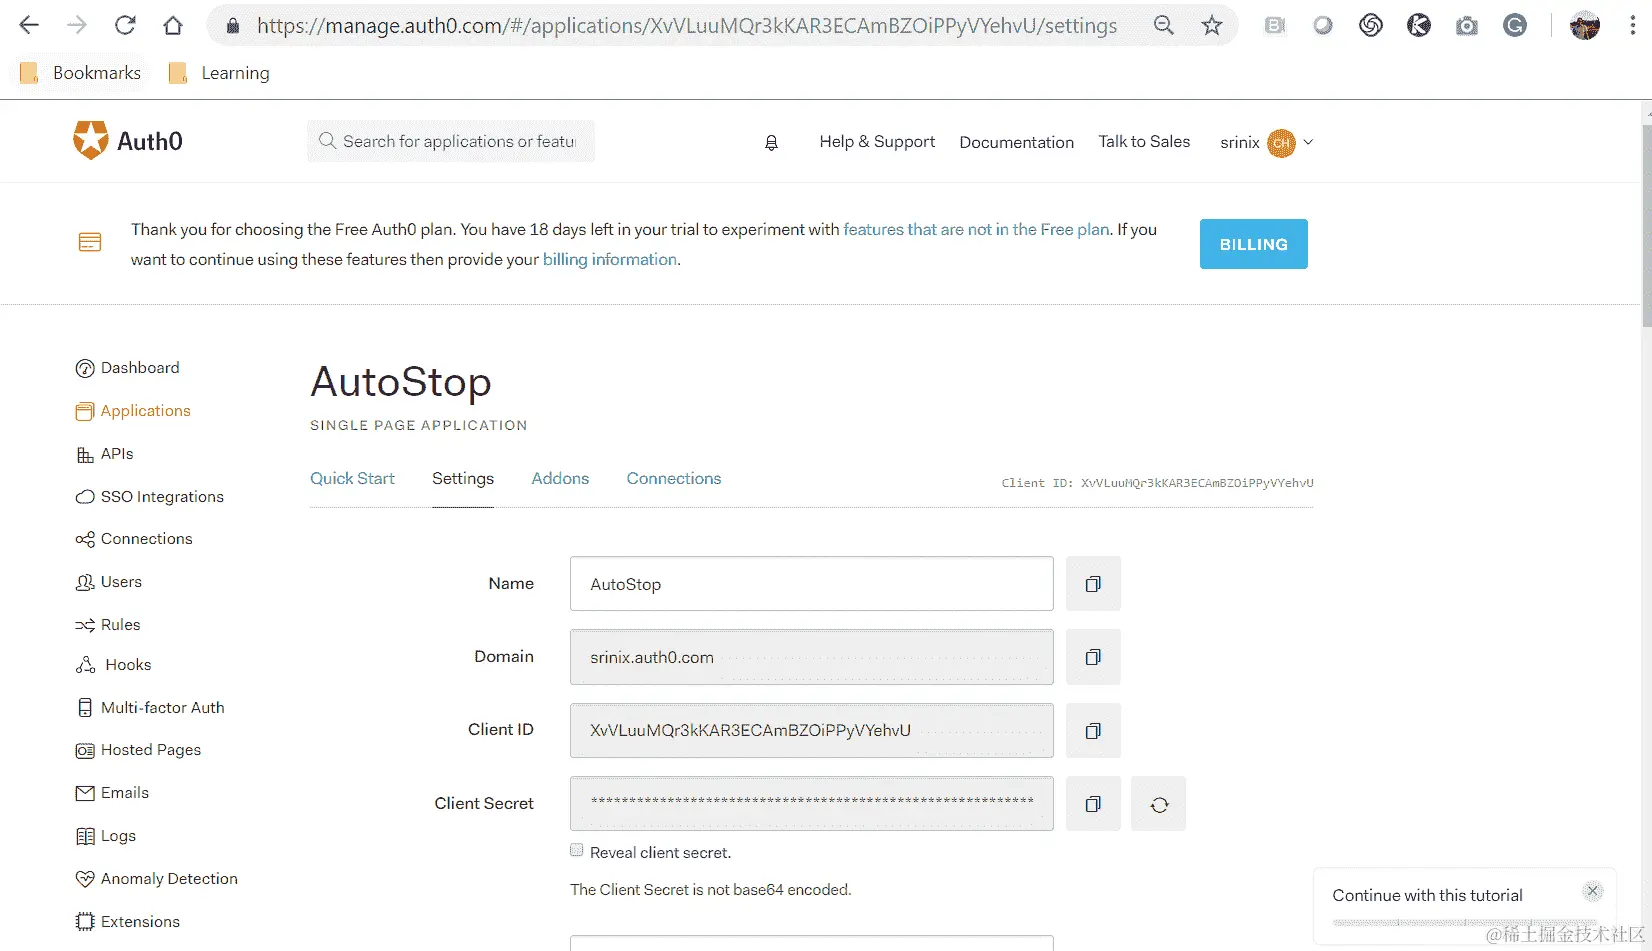Open Dashboard in the sidebar
Screen dimensions: 1652x951
pyautogui.click(x=127, y=368)
